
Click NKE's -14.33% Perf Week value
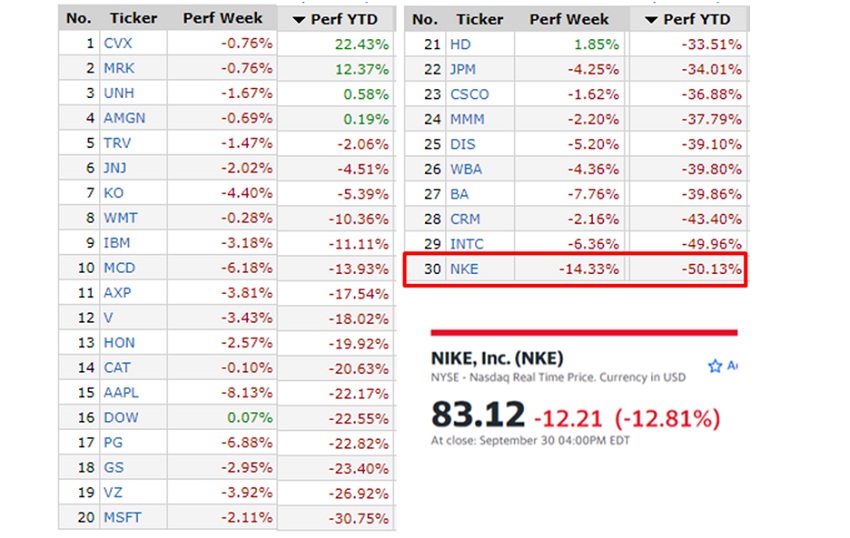click(x=589, y=269)
